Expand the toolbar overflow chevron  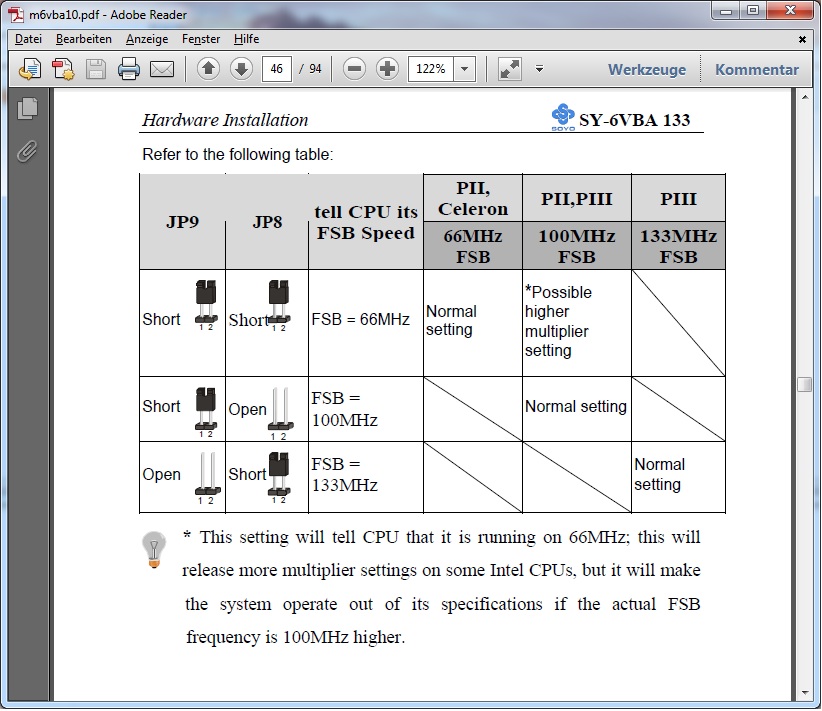(538, 68)
